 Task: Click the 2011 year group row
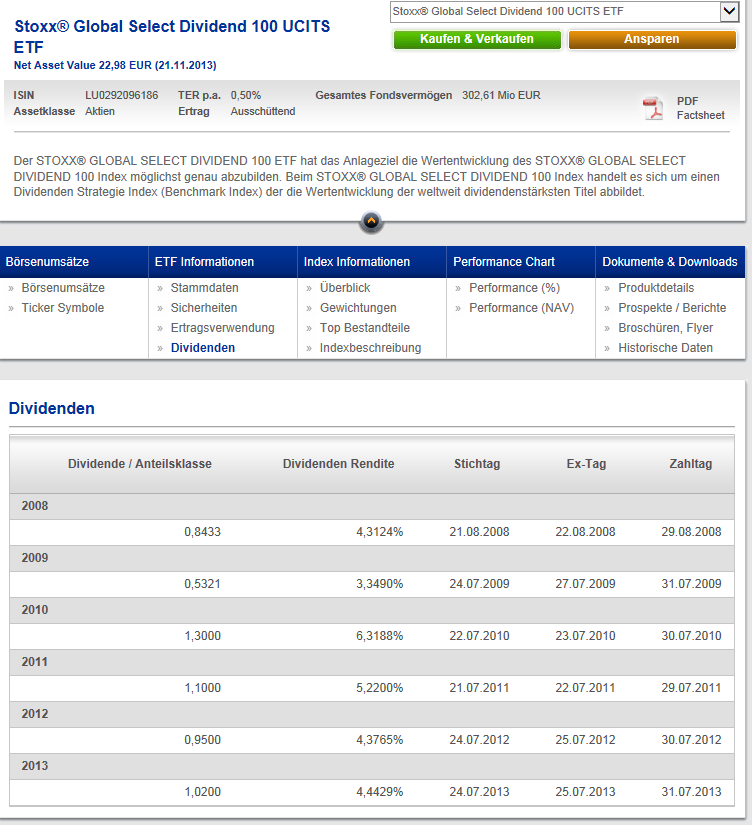(x=372, y=662)
